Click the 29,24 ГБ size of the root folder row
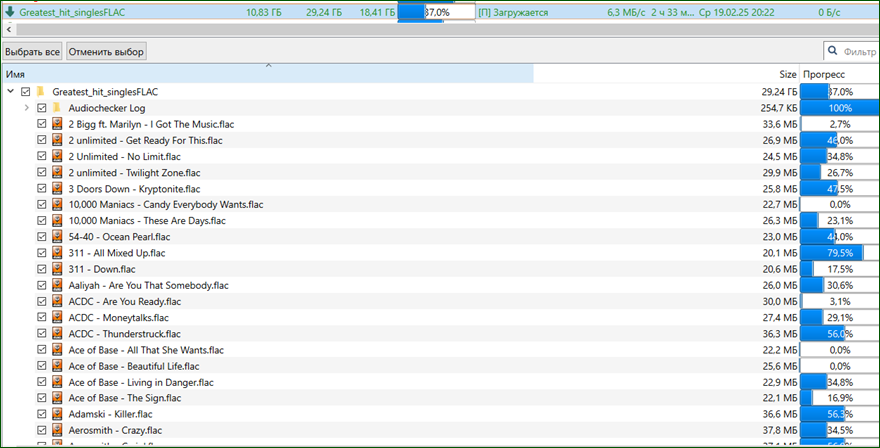The width and height of the screenshot is (880, 448). 780,92
